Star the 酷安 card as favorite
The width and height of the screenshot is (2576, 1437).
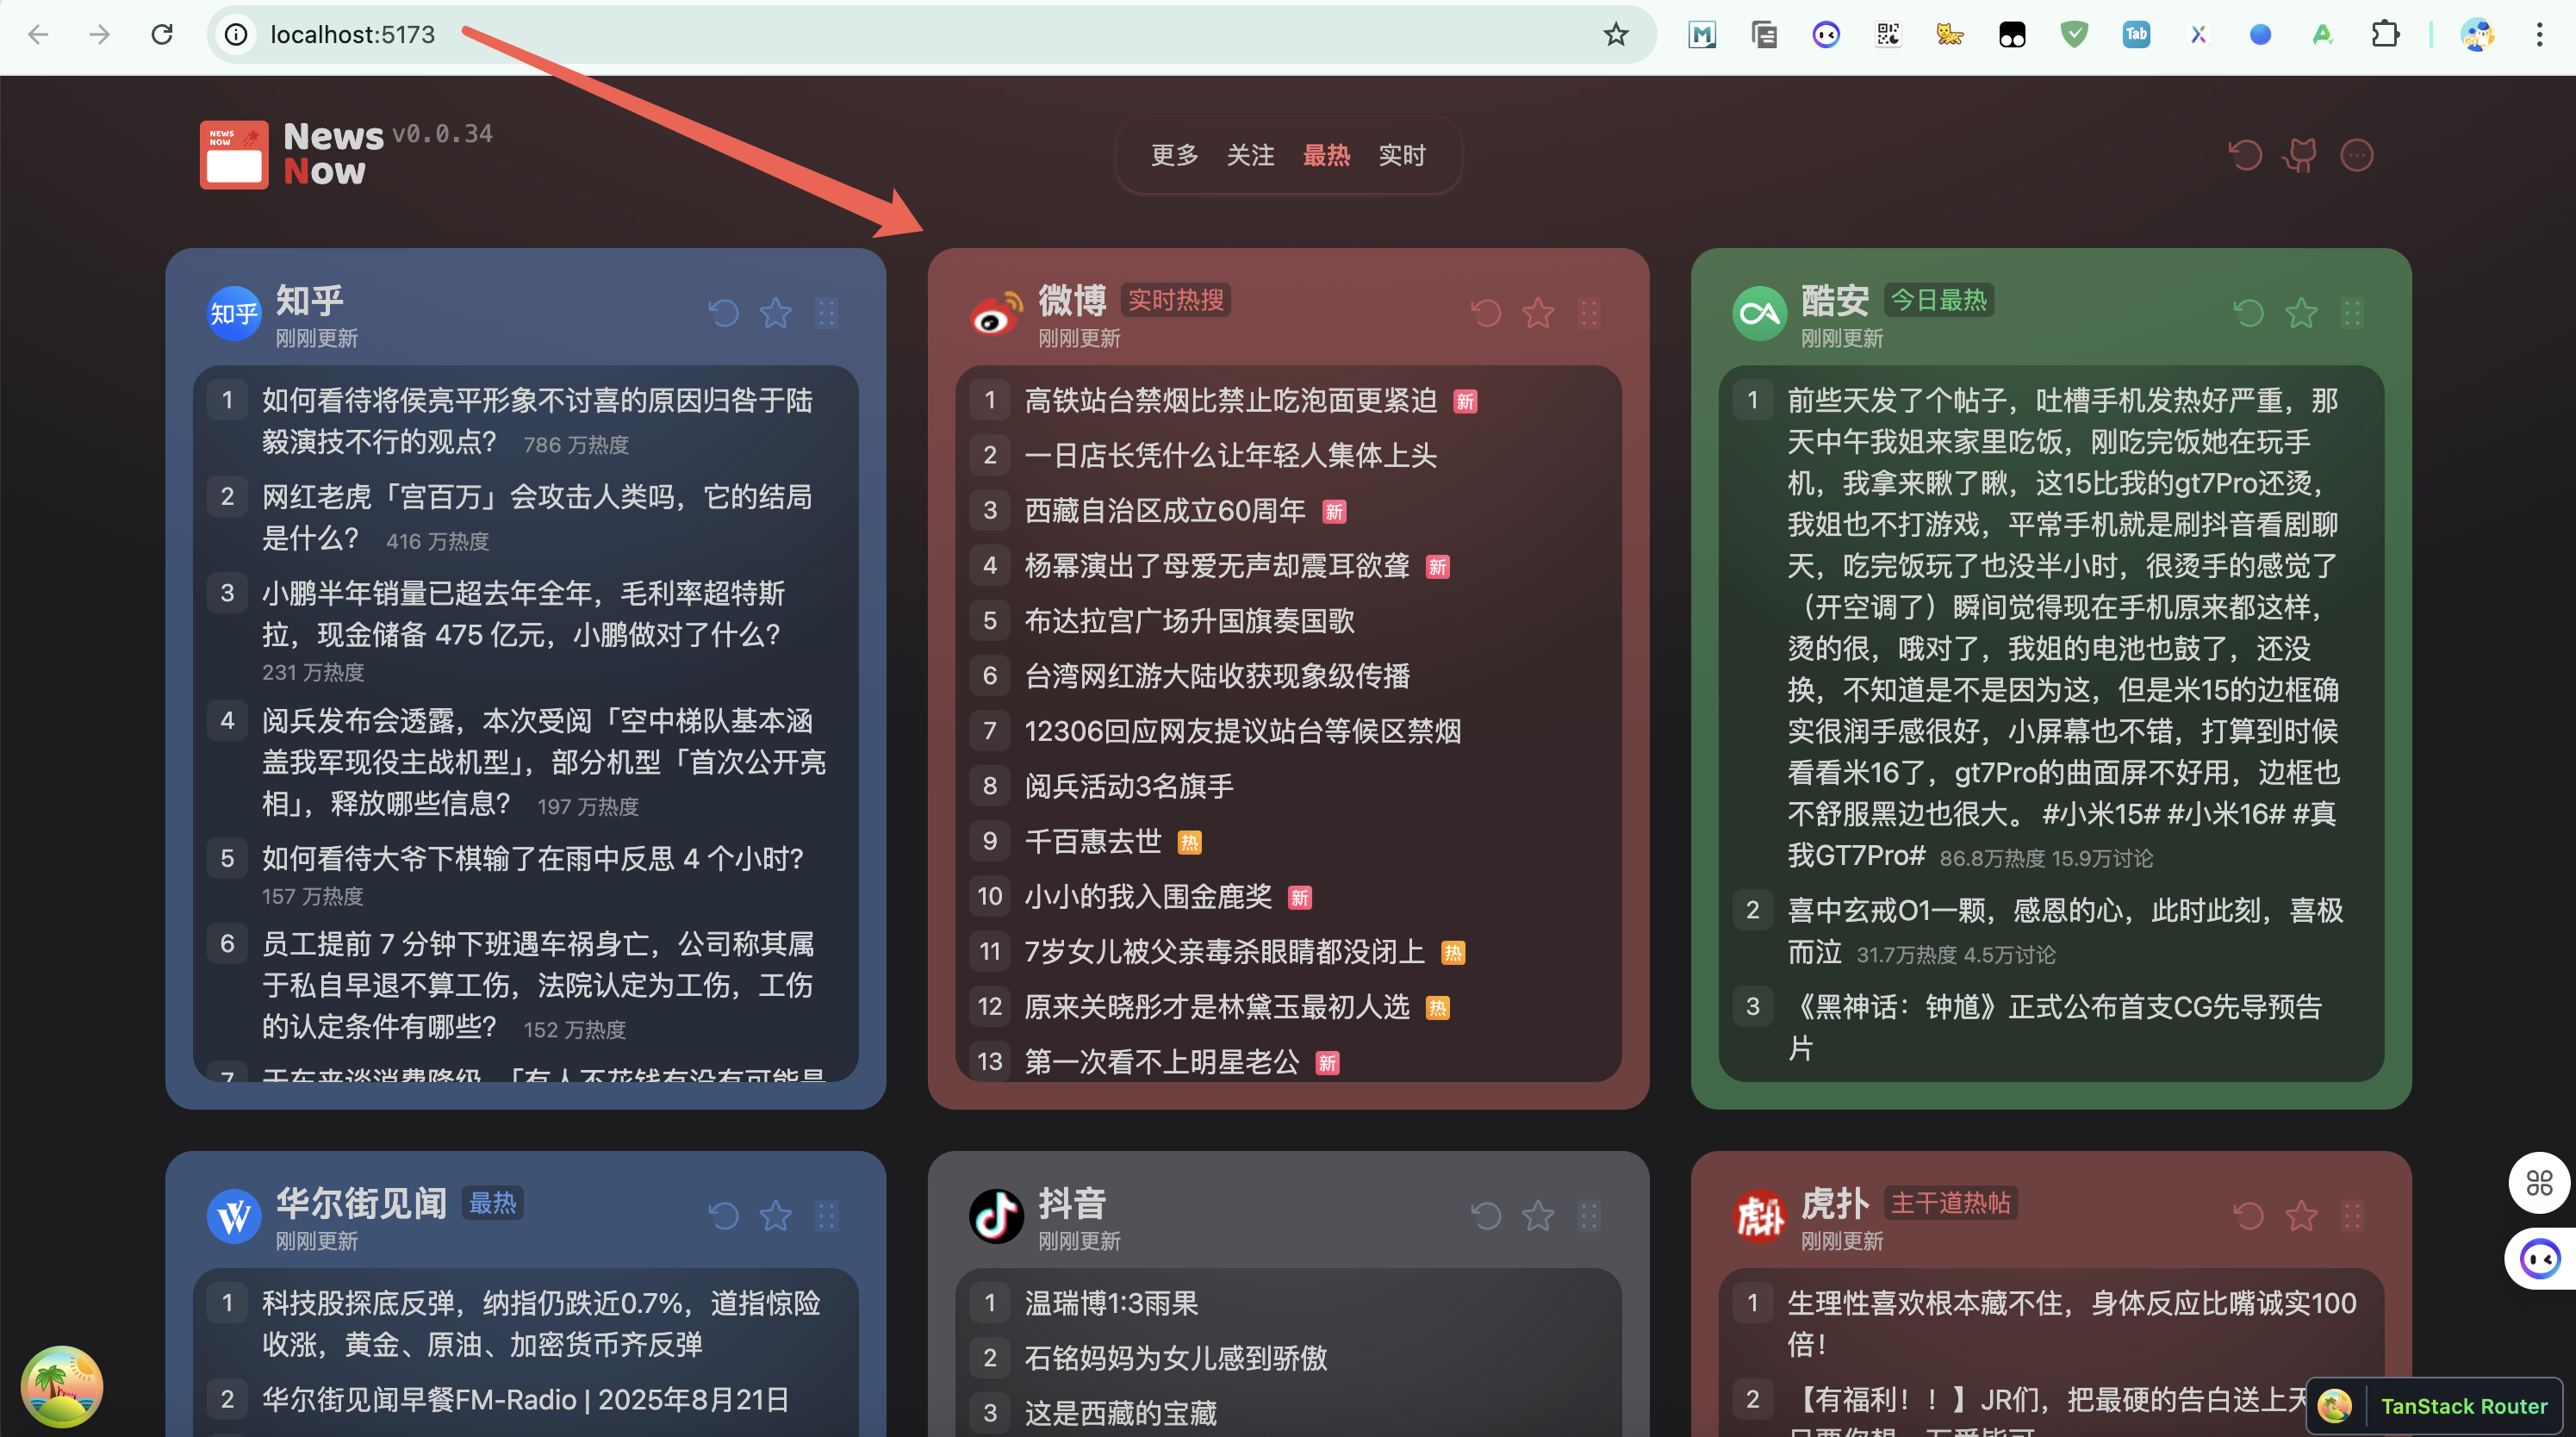[2301, 313]
